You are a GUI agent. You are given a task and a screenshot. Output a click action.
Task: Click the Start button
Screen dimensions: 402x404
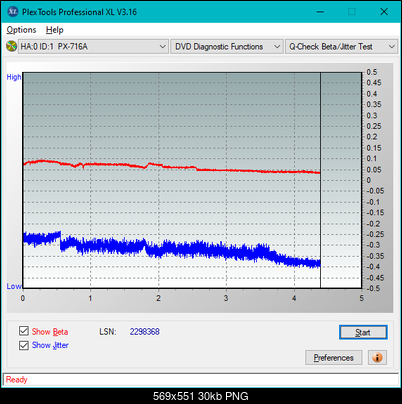pyautogui.click(x=363, y=332)
